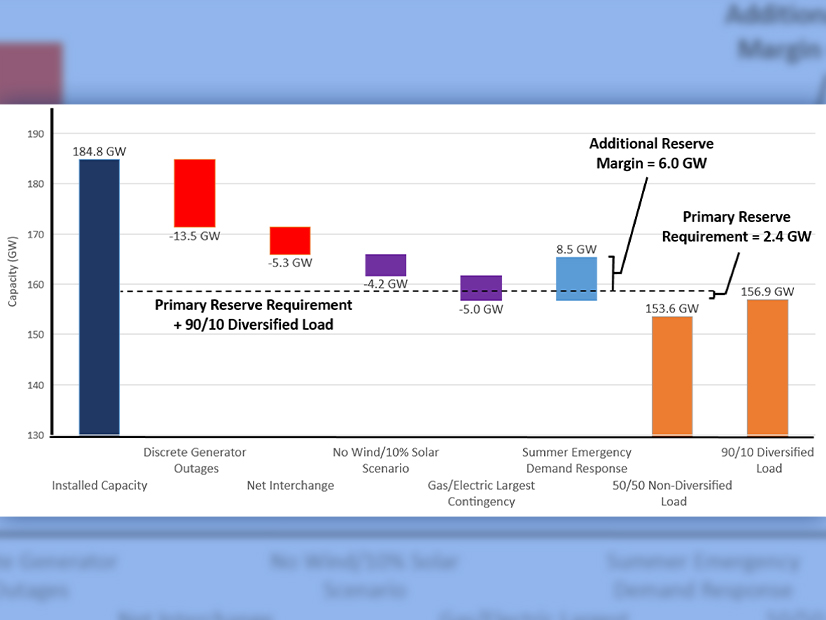Image resolution: width=826 pixels, height=620 pixels.
Task: Select the Installed Capacity x-axis label
Action: 99,486
